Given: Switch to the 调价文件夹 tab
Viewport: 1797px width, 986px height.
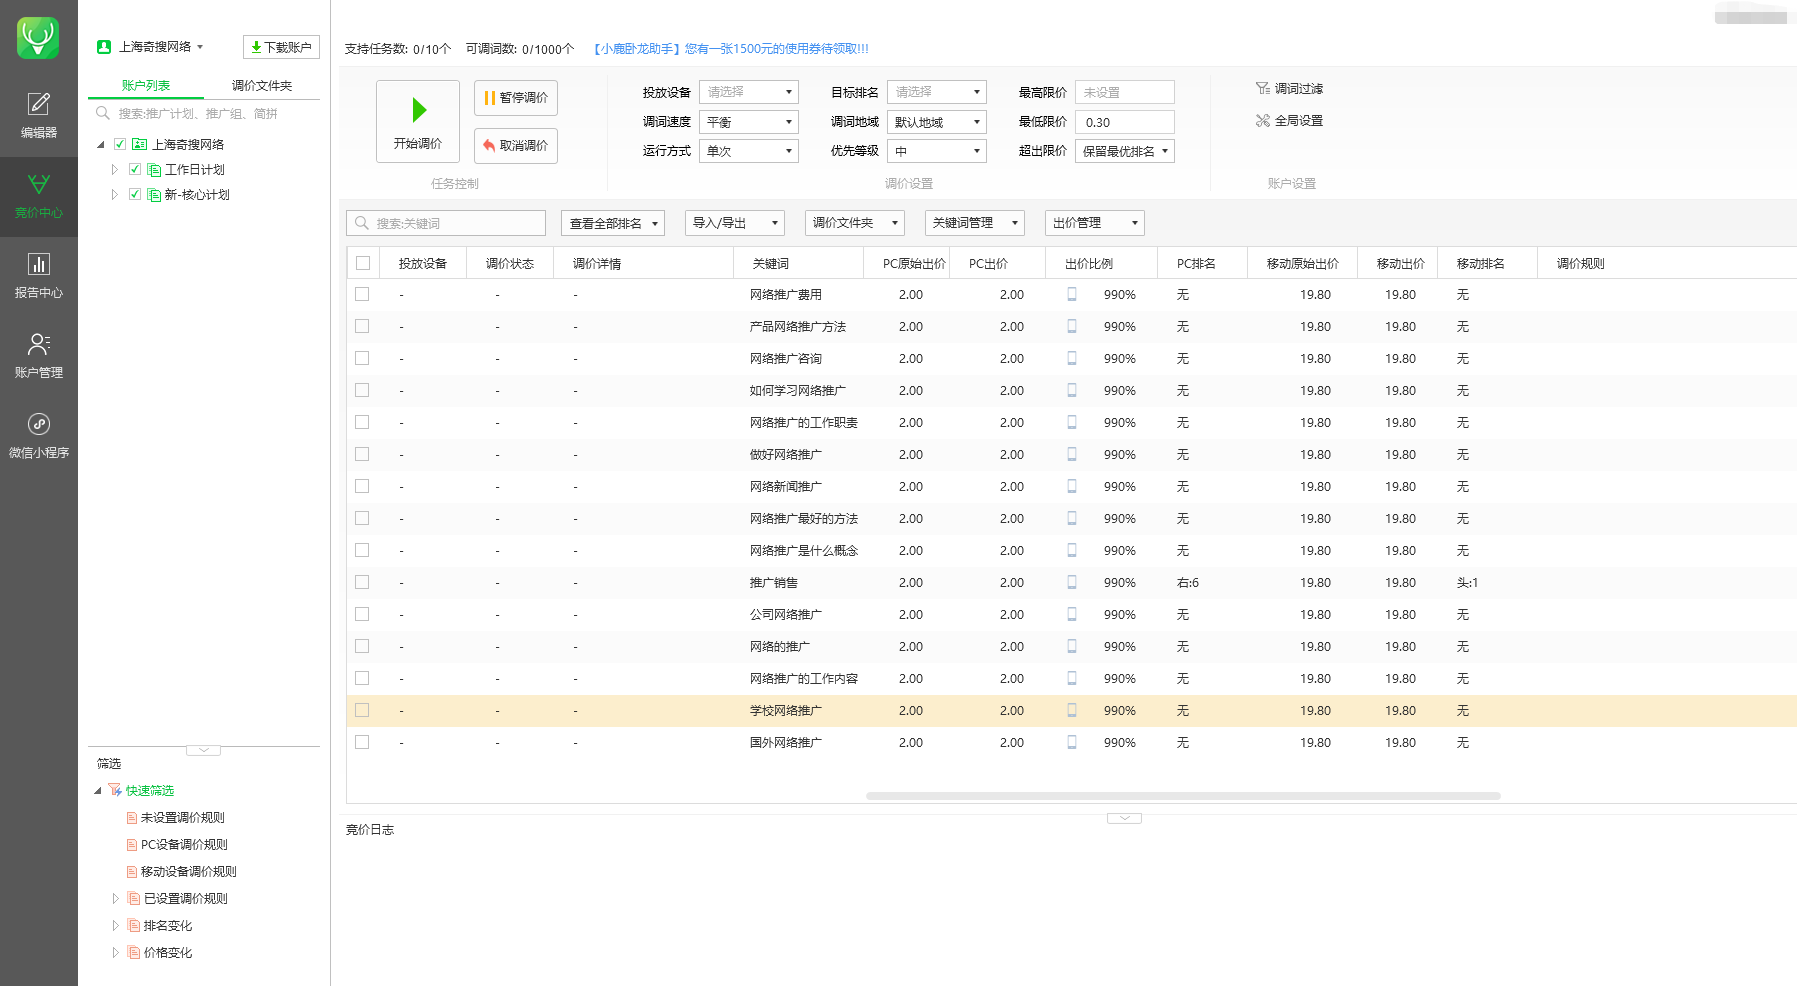Looking at the screenshot, I should (x=262, y=86).
